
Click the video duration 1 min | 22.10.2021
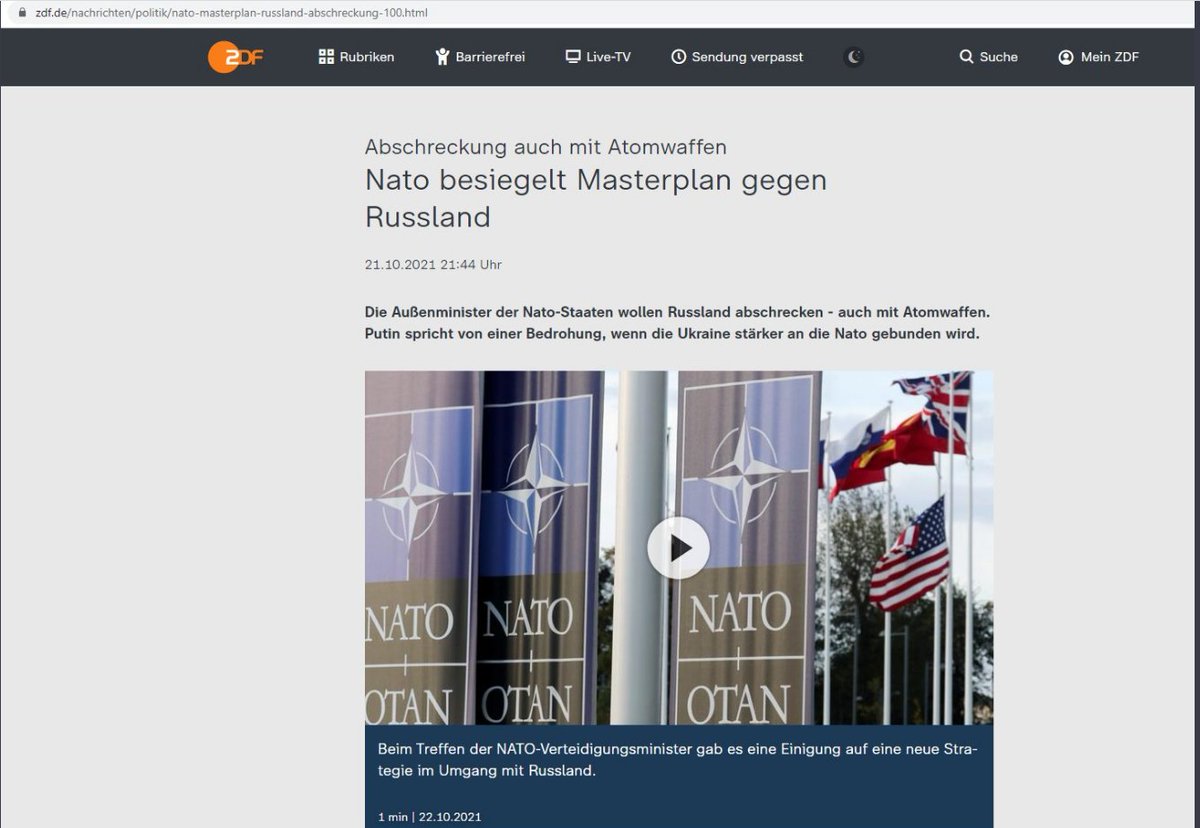coord(429,817)
